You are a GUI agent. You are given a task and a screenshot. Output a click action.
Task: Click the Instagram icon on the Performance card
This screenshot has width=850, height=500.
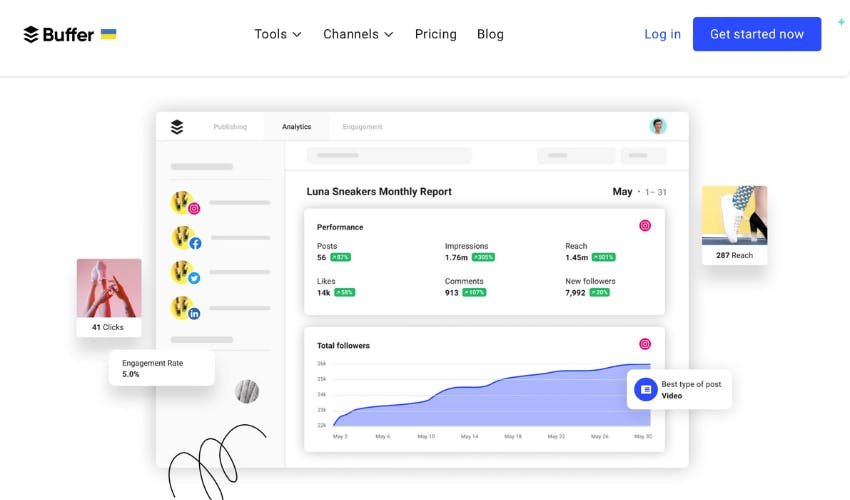(645, 226)
